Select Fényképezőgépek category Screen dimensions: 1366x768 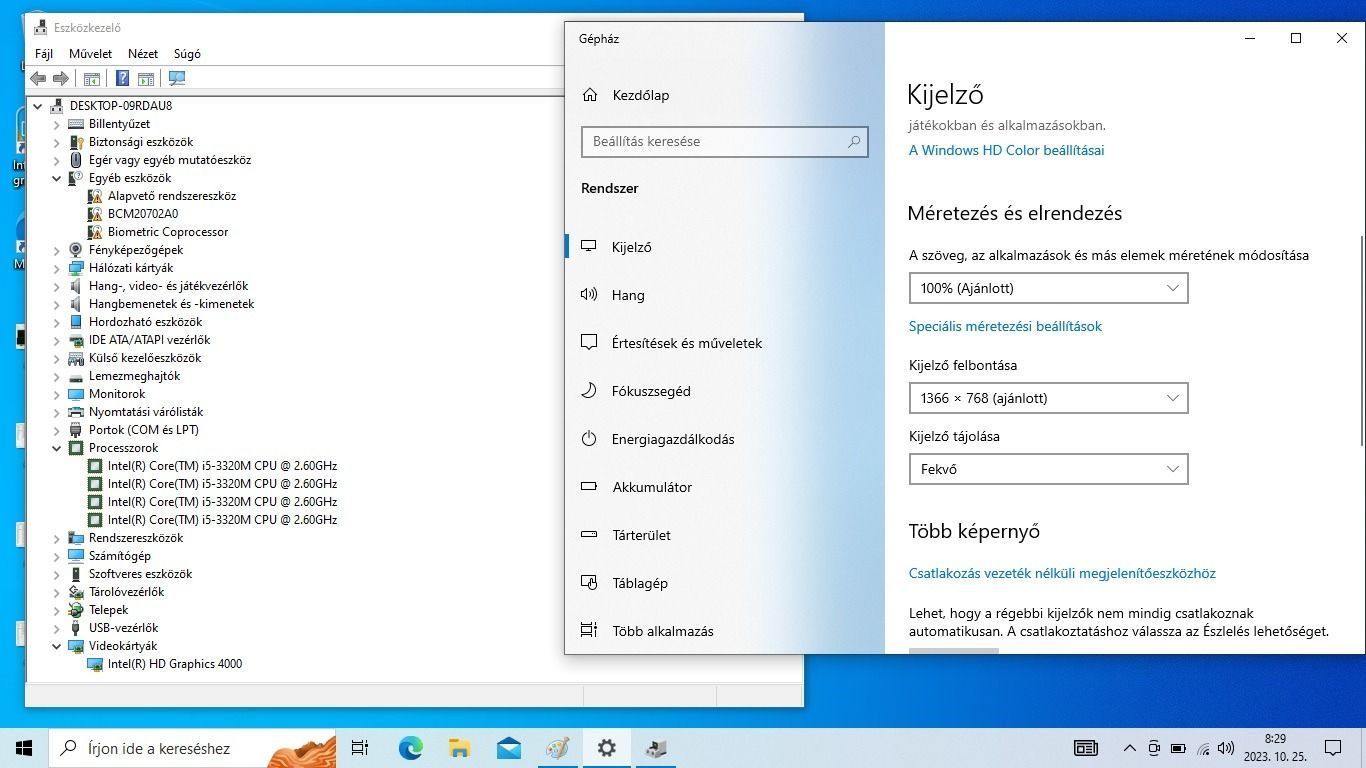click(x=136, y=250)
